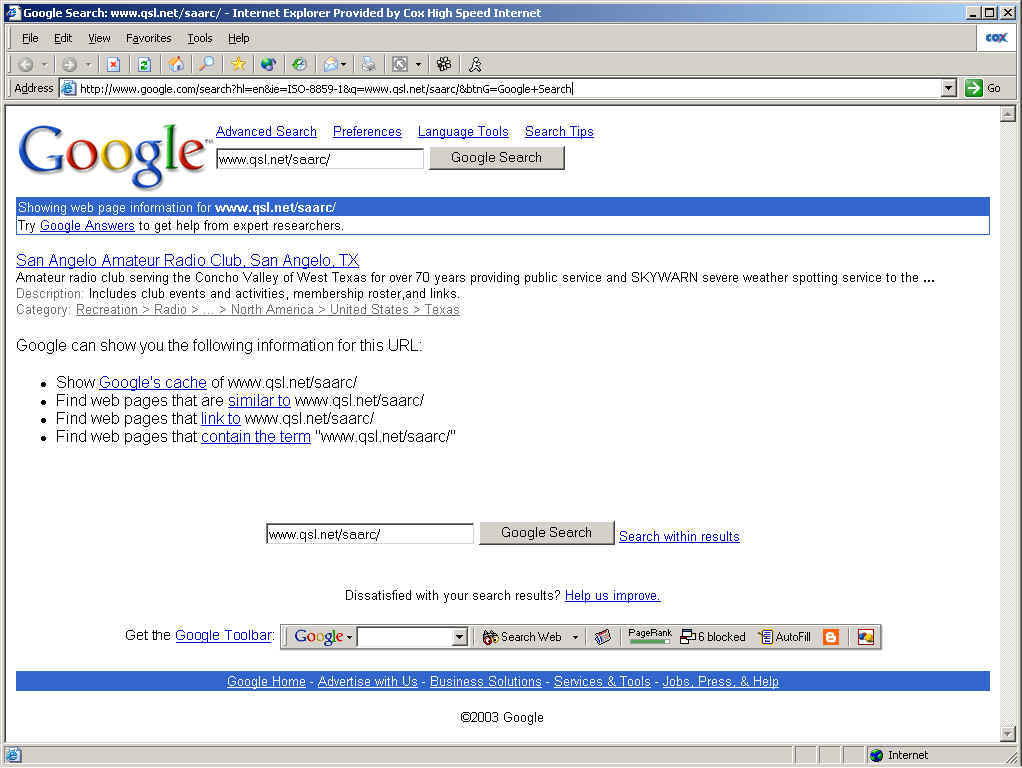Go to the Home page icon
This screenshot has width=1022, height=768.
[175, 65]
